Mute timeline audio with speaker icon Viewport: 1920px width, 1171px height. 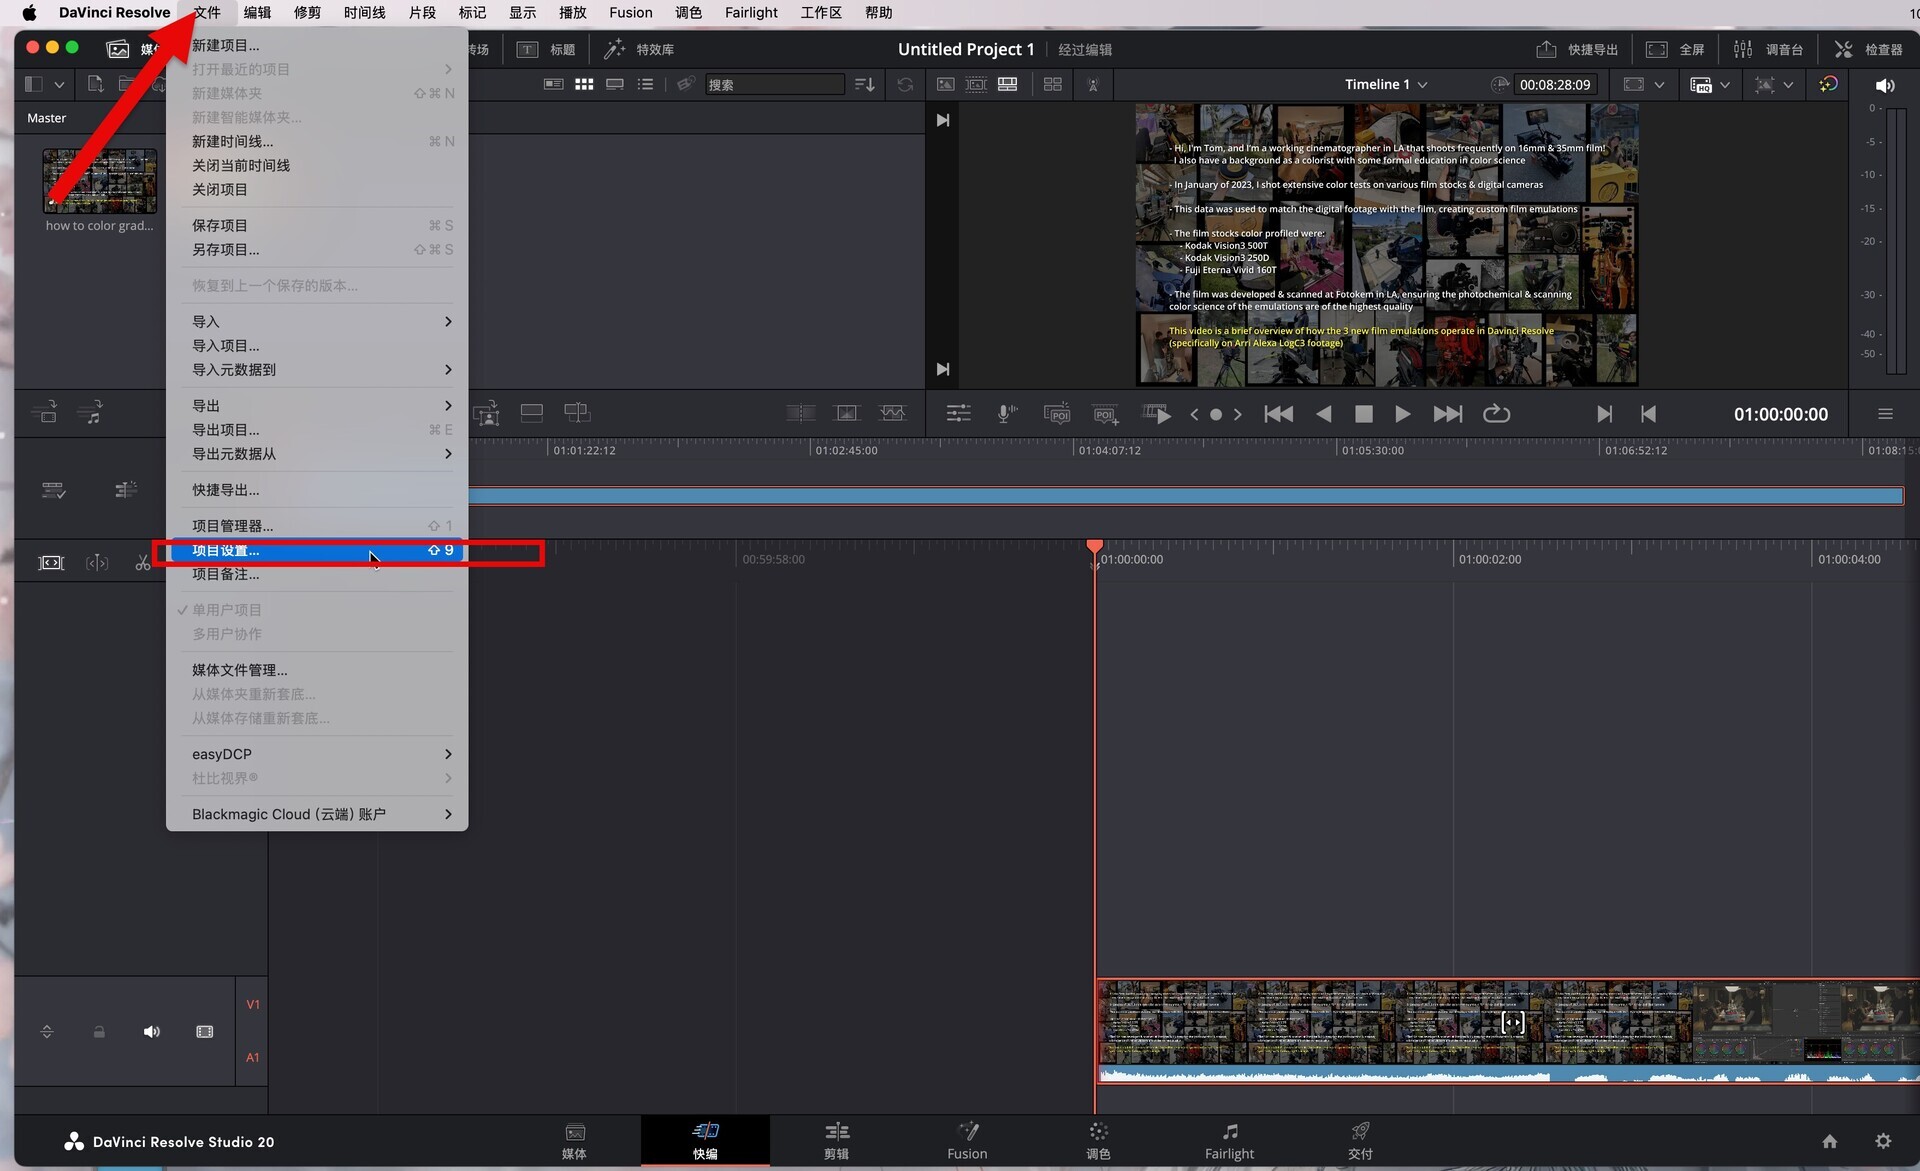pos(151,1031)
